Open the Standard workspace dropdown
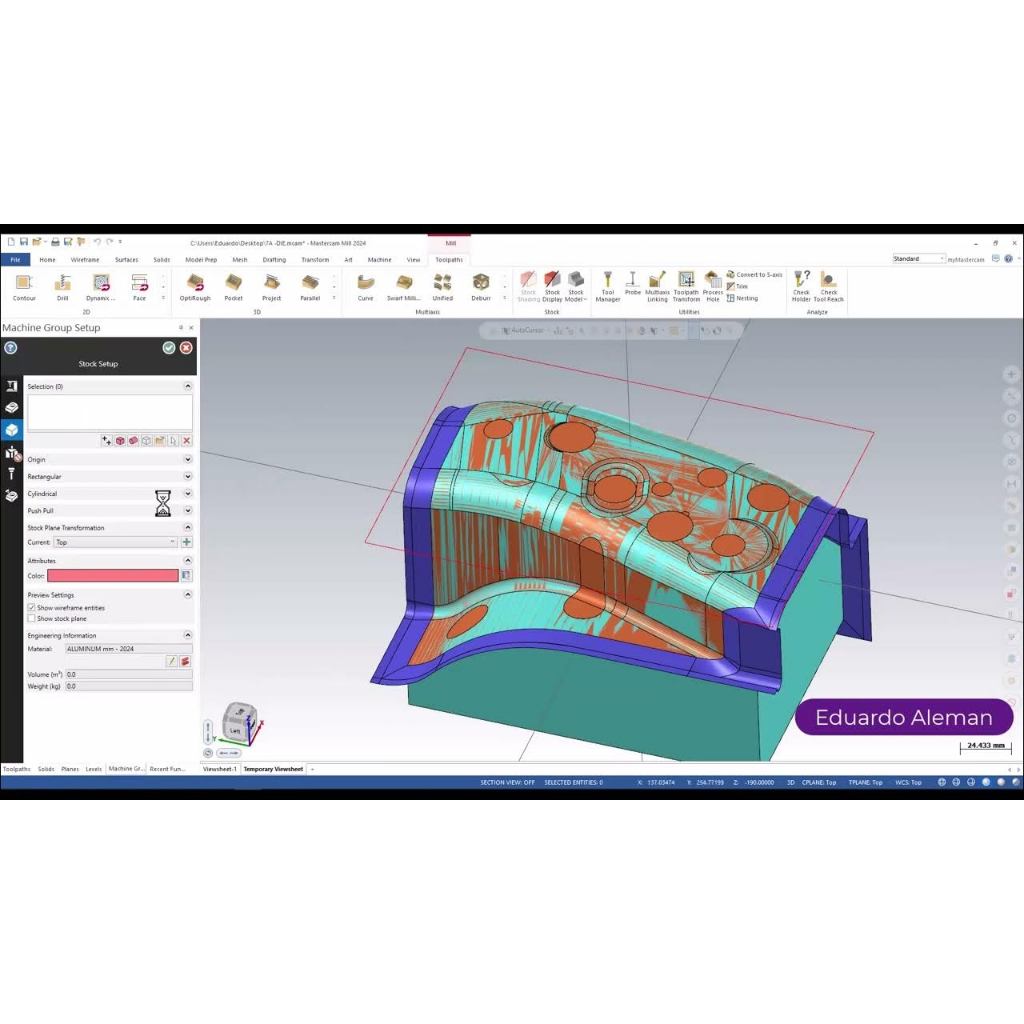 [919, 259]
